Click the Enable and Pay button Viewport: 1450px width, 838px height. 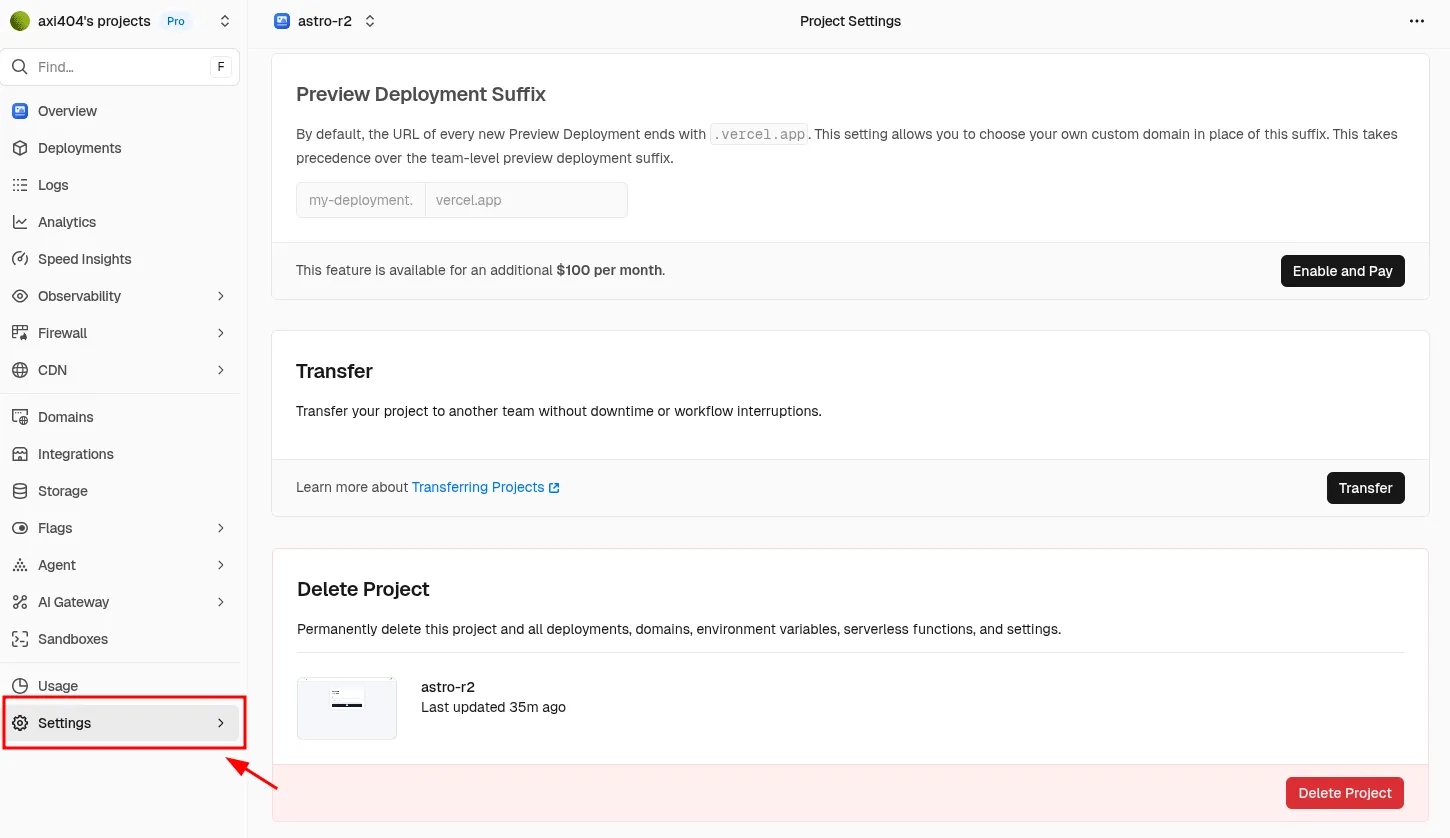pos(1342,271)
